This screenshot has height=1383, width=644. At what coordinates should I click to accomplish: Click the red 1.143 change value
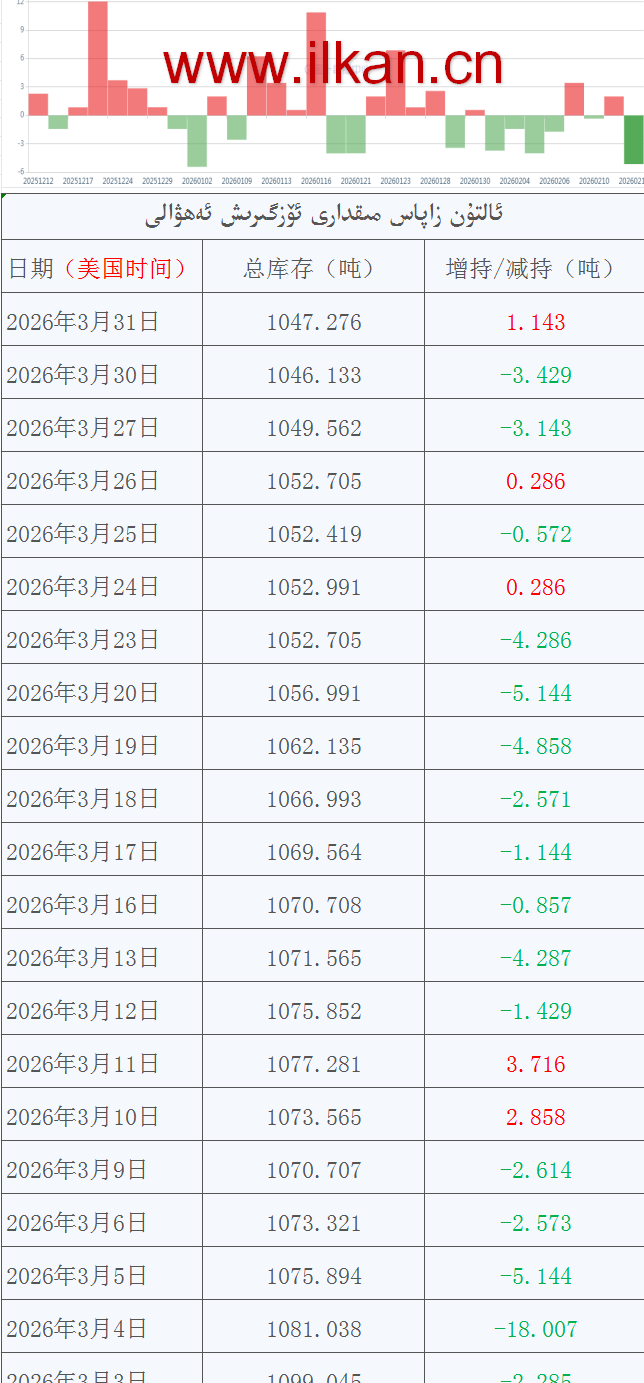point(535,322)
